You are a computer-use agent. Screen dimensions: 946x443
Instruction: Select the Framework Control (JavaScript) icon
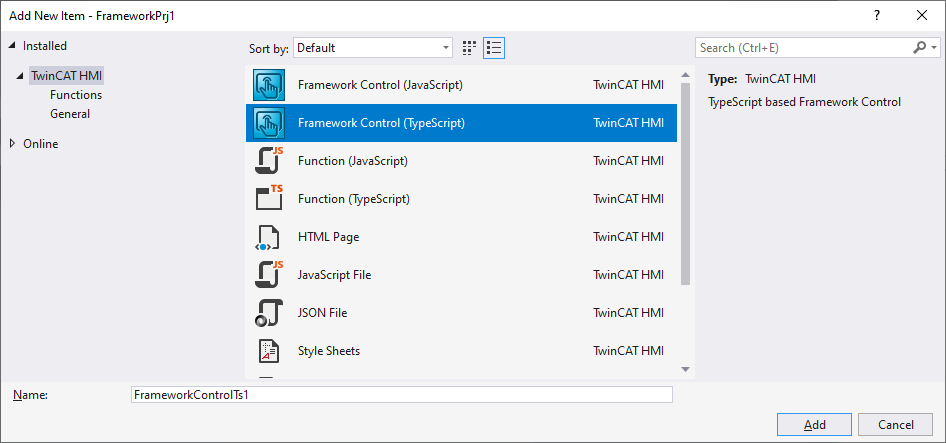[x=268, y=85]
